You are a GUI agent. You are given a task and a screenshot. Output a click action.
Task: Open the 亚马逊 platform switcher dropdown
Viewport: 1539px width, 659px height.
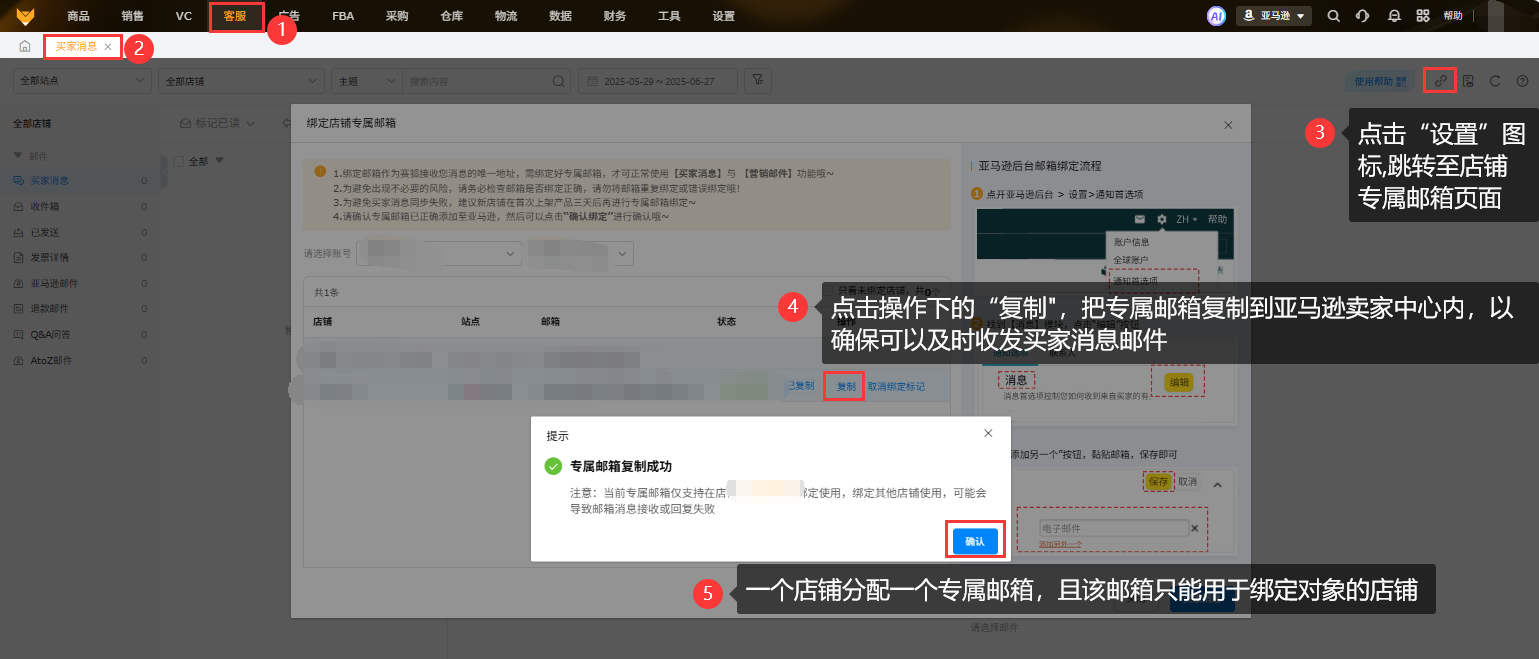1274,16
